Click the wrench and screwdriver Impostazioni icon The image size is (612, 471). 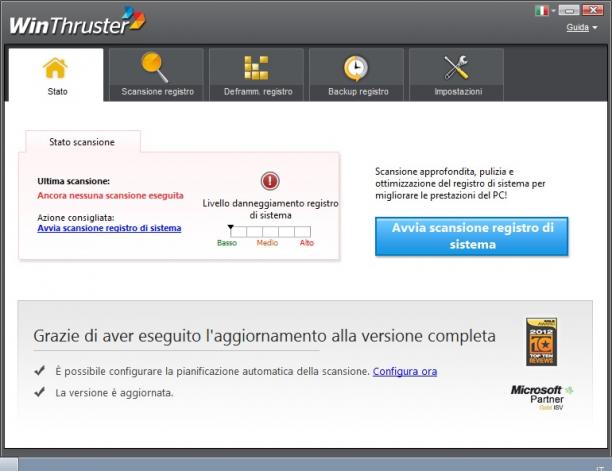pyautogui.click(x=456, y=68)
